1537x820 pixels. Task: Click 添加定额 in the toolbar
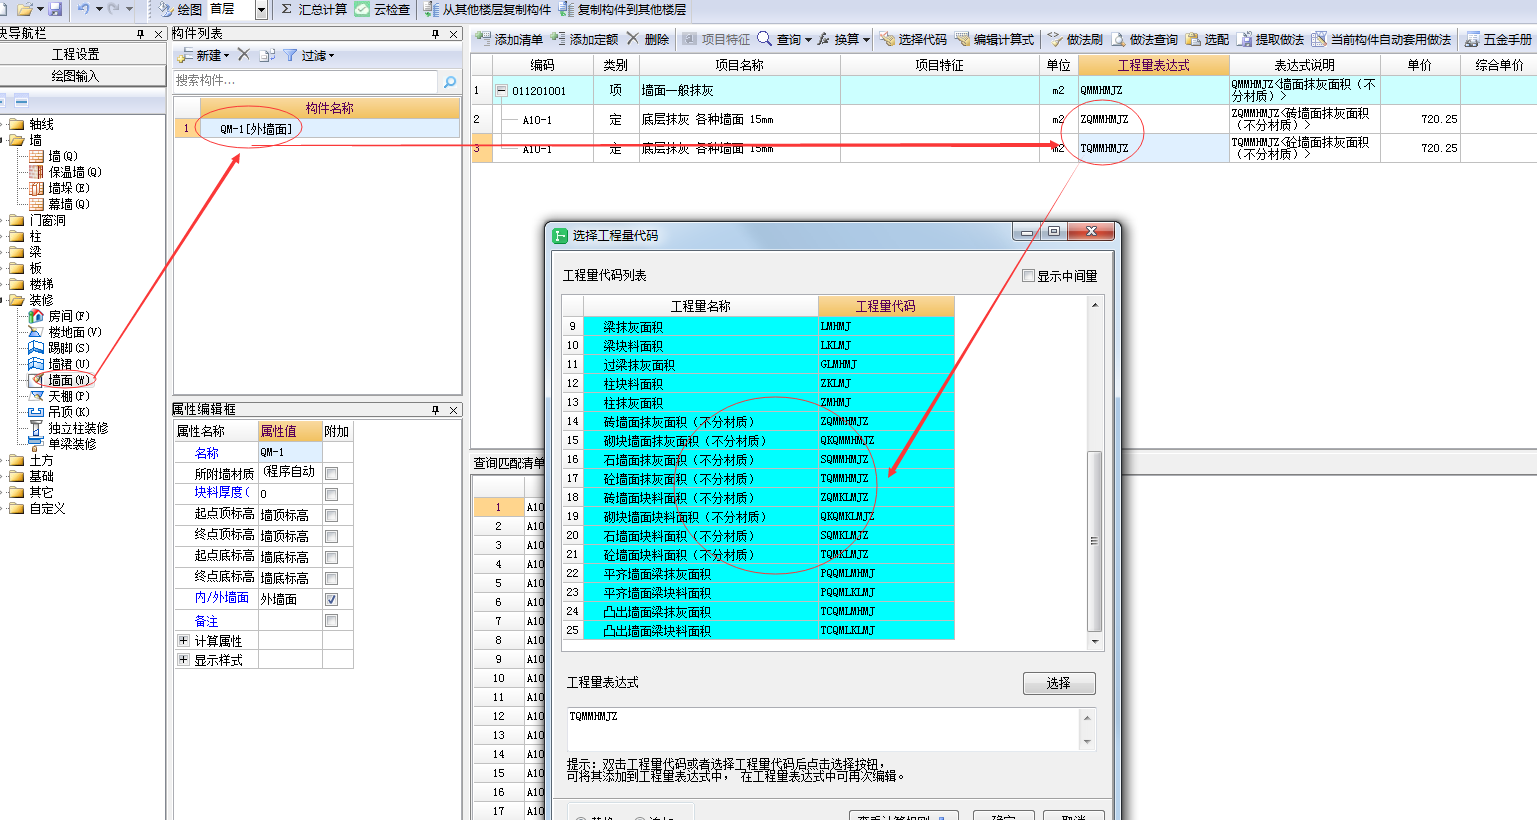[585, 39]
